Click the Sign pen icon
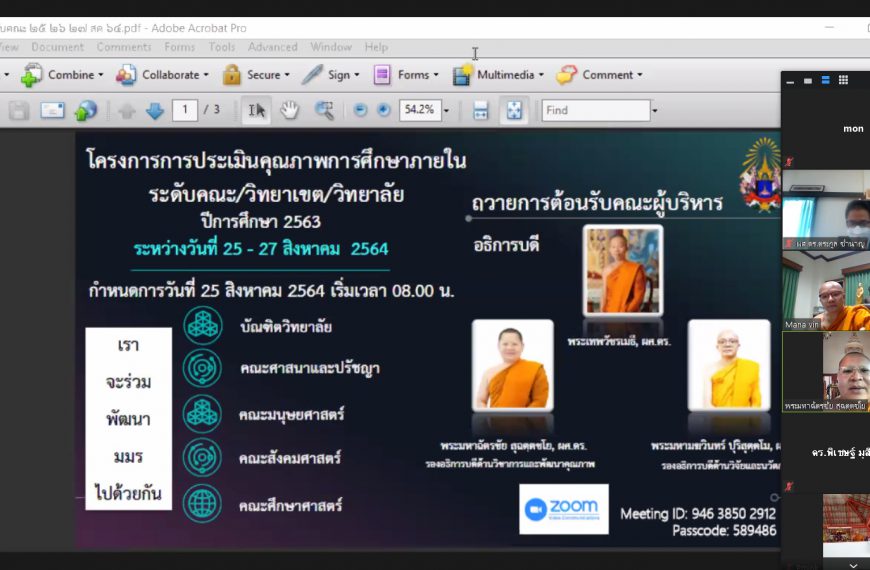The image size is (870, 570). 312,74
